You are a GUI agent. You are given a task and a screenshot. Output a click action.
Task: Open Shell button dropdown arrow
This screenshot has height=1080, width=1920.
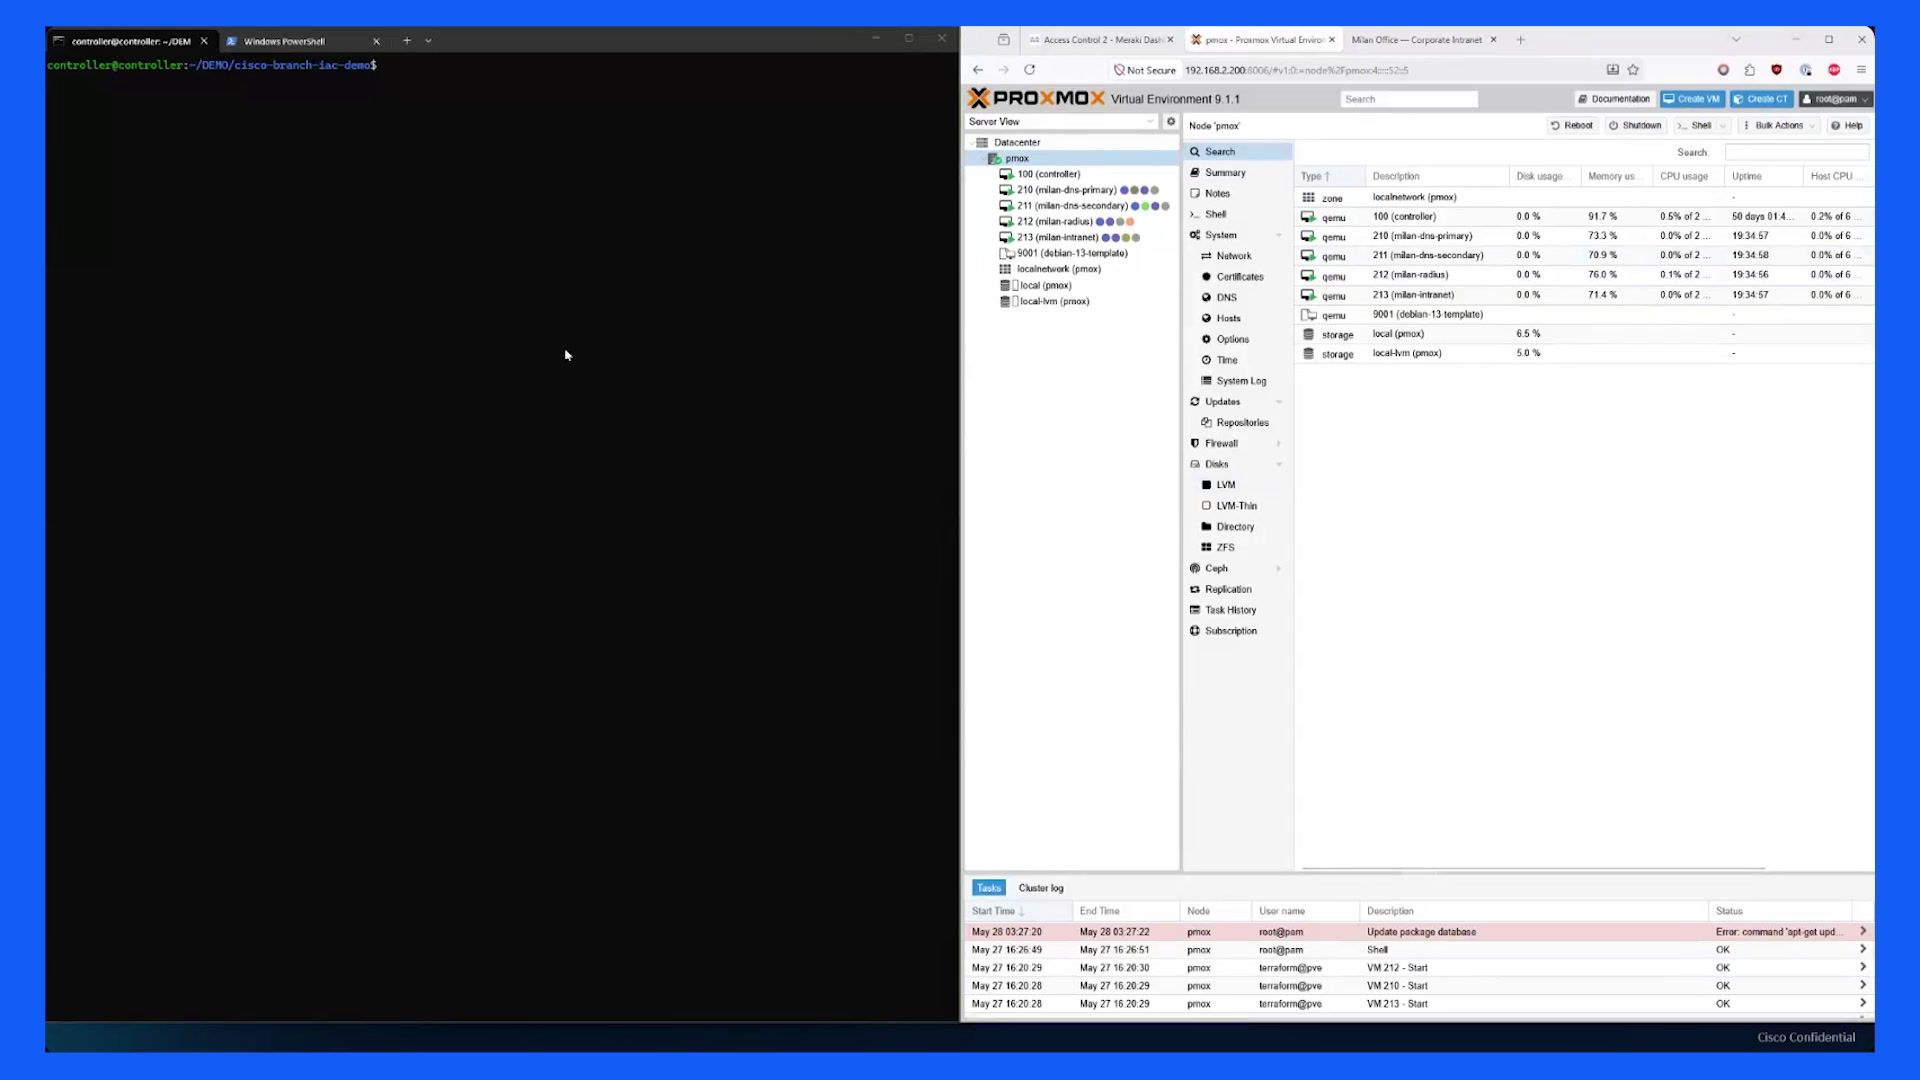point(1722,126)
